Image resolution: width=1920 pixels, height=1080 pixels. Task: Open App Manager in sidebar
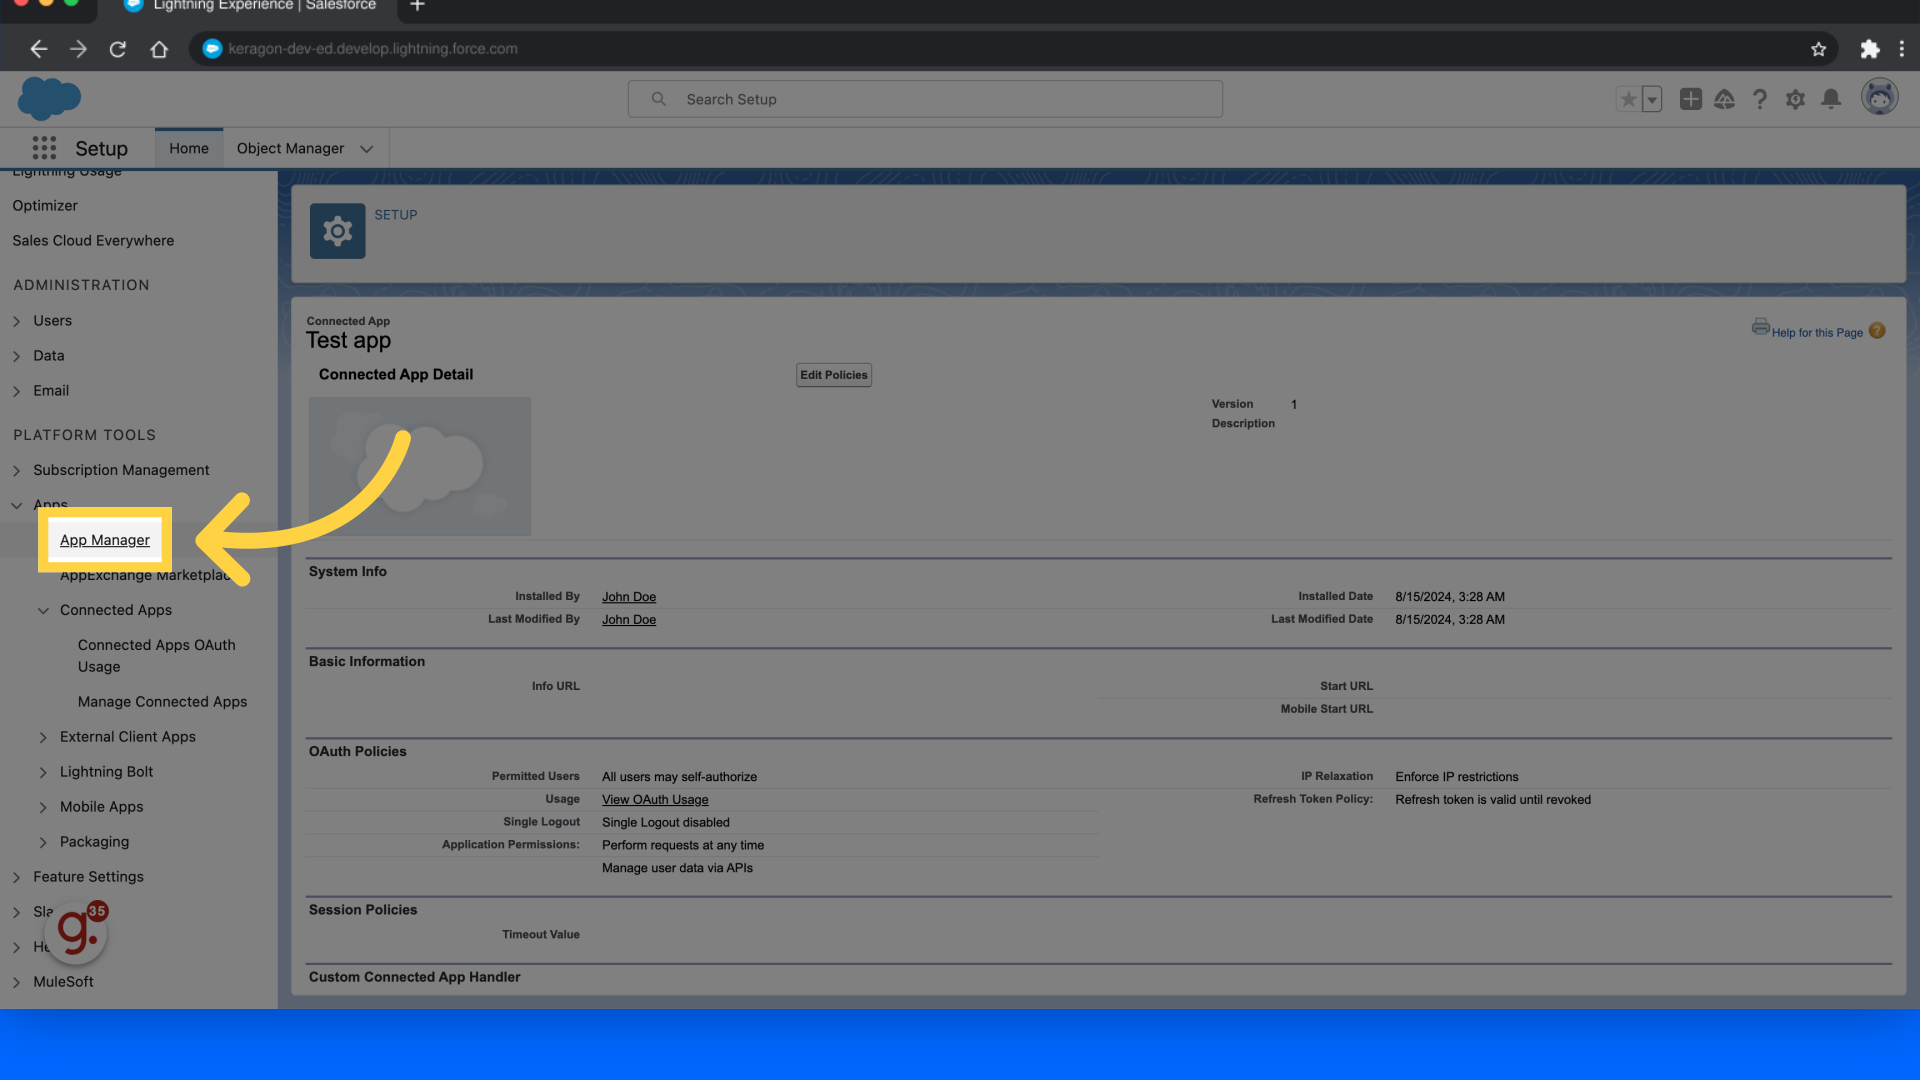105,540
